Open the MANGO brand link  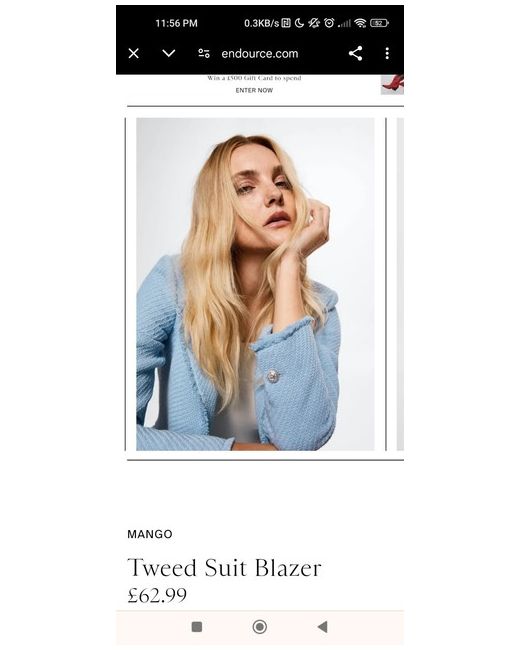(x=150, y=534)
